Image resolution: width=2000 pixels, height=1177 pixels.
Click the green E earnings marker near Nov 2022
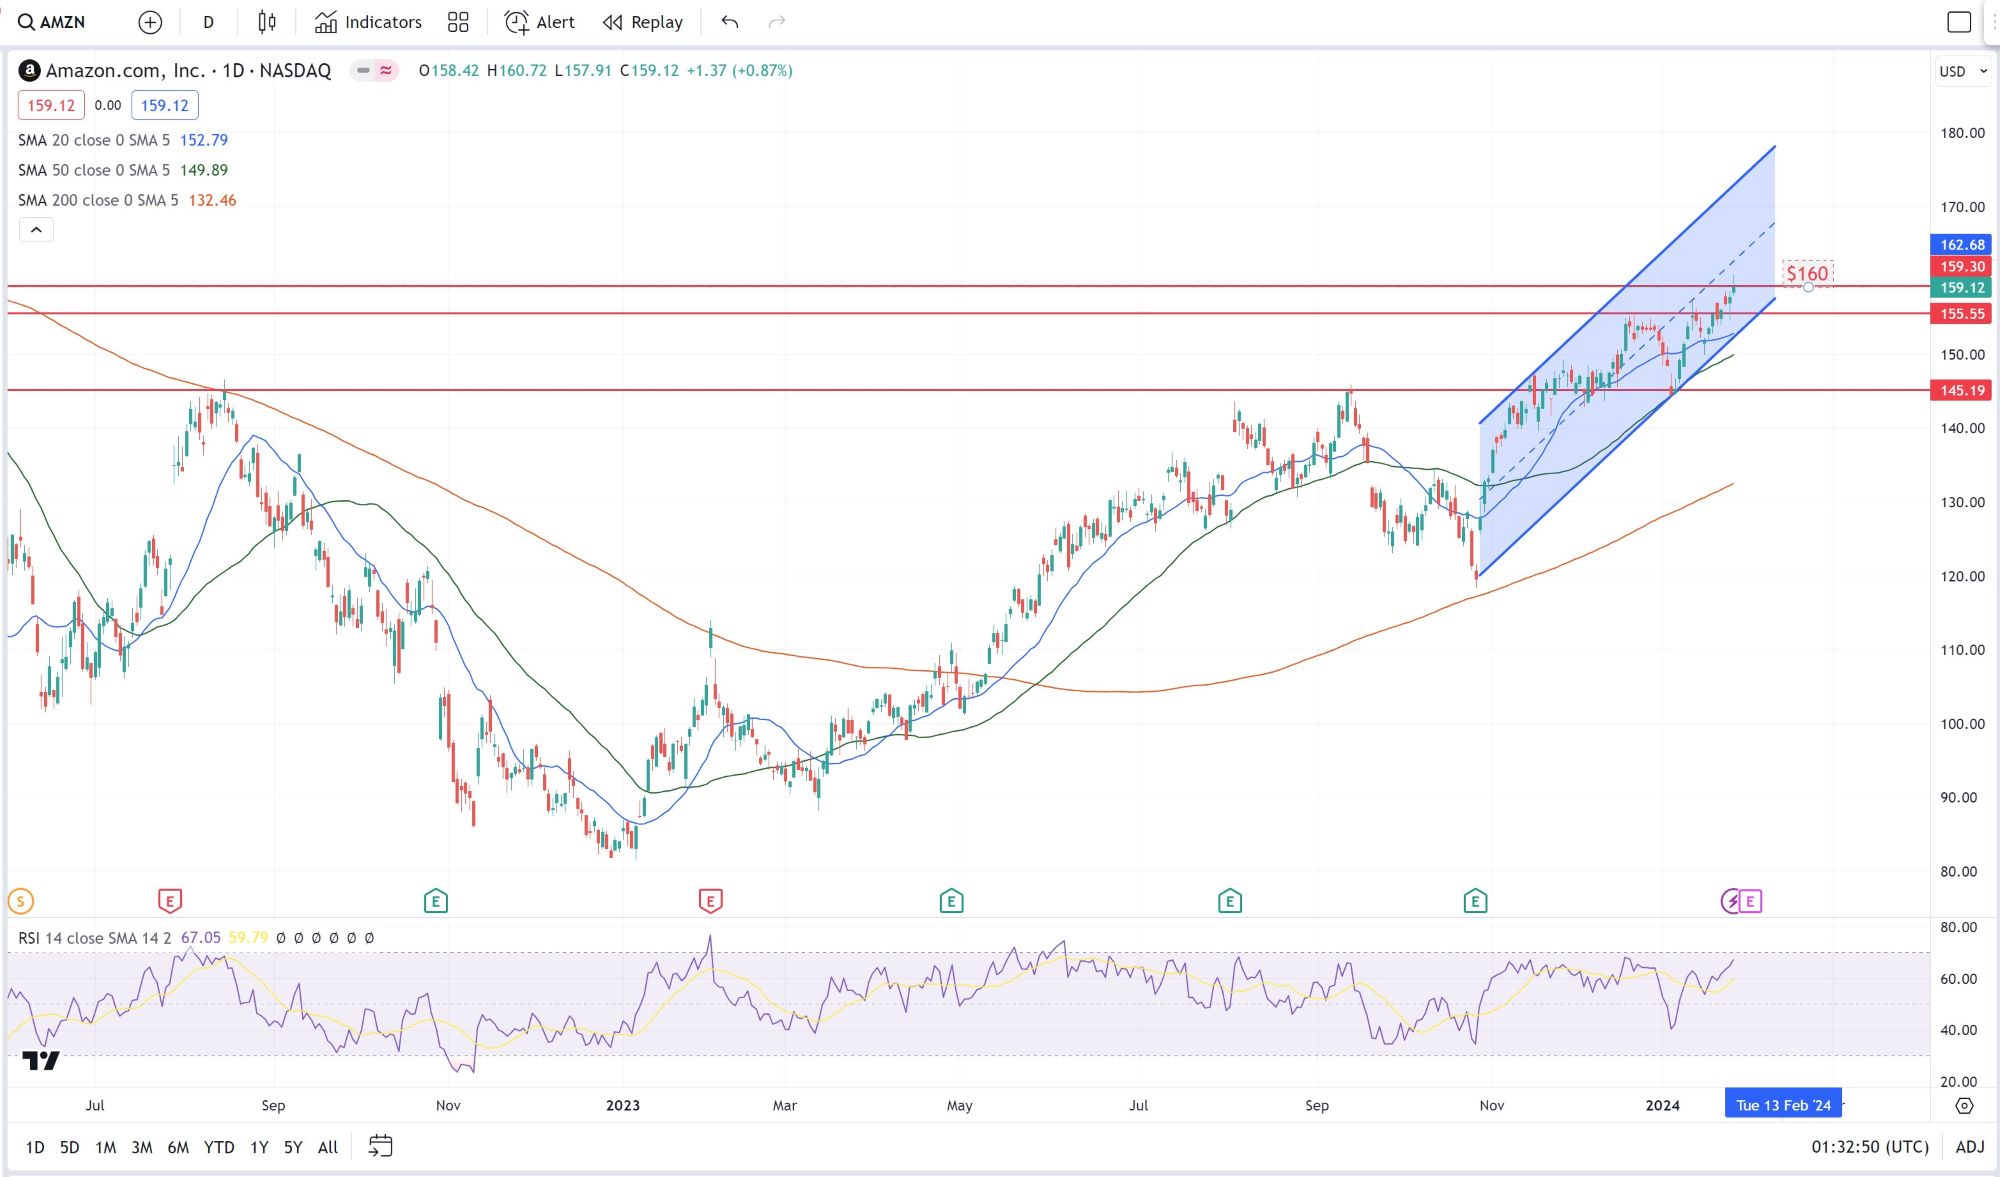point(435,901)
